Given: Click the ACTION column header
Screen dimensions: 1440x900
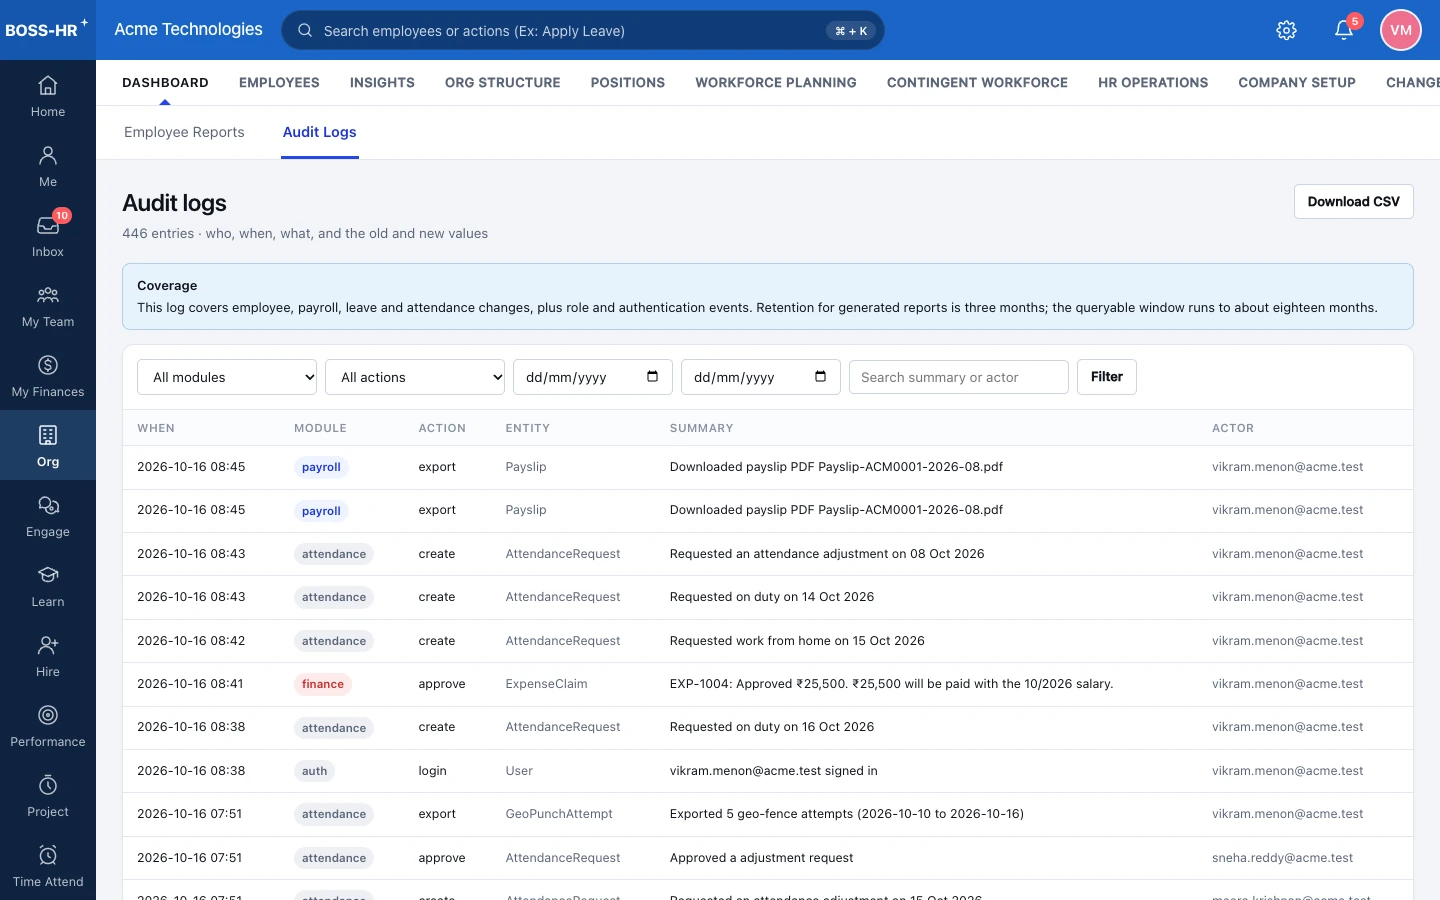Looking at the screenshot, I should pyautogui.click(x=442, y=428).
